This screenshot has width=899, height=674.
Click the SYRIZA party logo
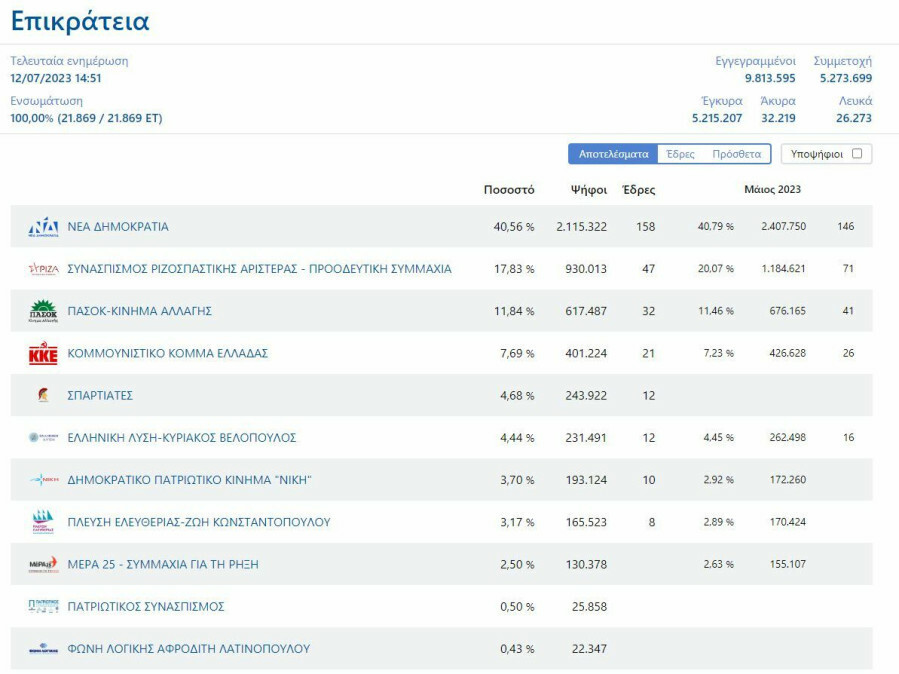(43, 269)
